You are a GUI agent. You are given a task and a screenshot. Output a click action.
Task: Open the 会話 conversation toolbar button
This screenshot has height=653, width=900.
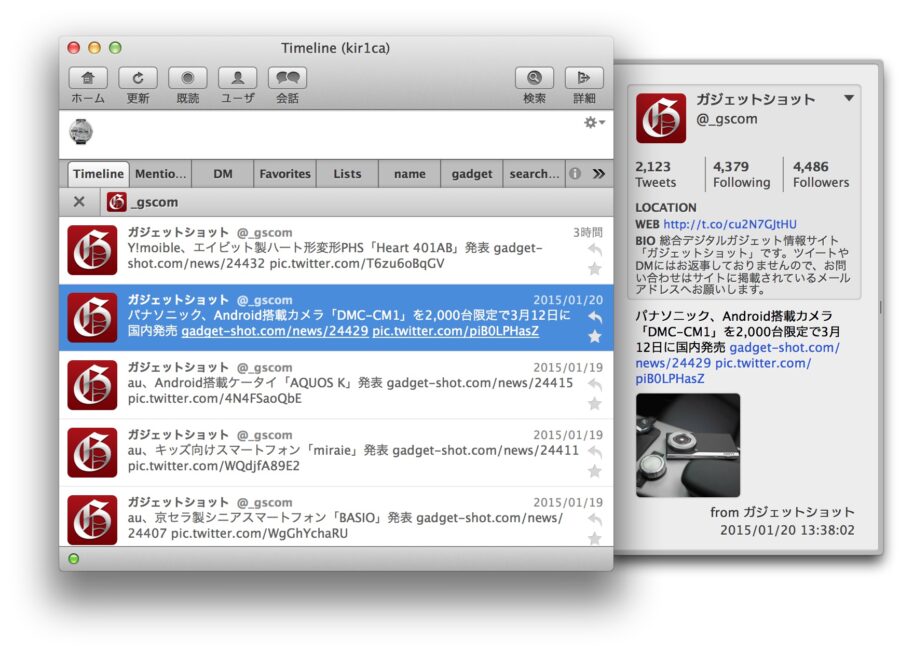pos(288,78)
